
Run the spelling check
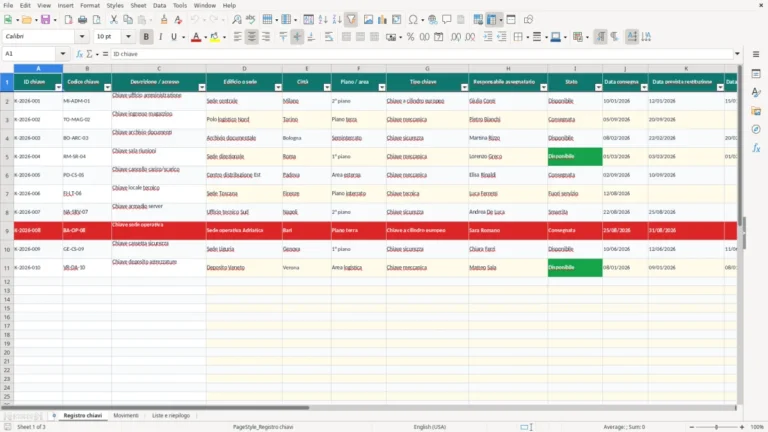[x=251, y=20]
